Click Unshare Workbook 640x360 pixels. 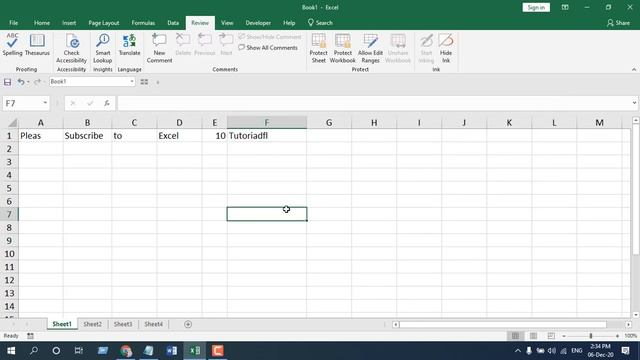click(398, 48)
